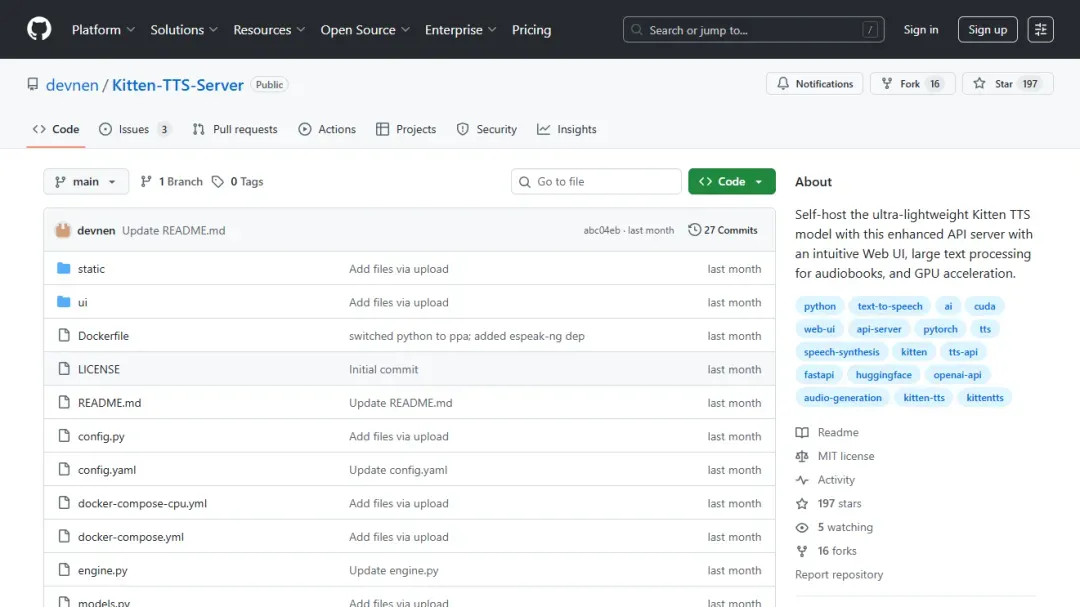This screenshot has width=1080, height=607.
Task: Open the static folder icon
Action: coord(64,269)
